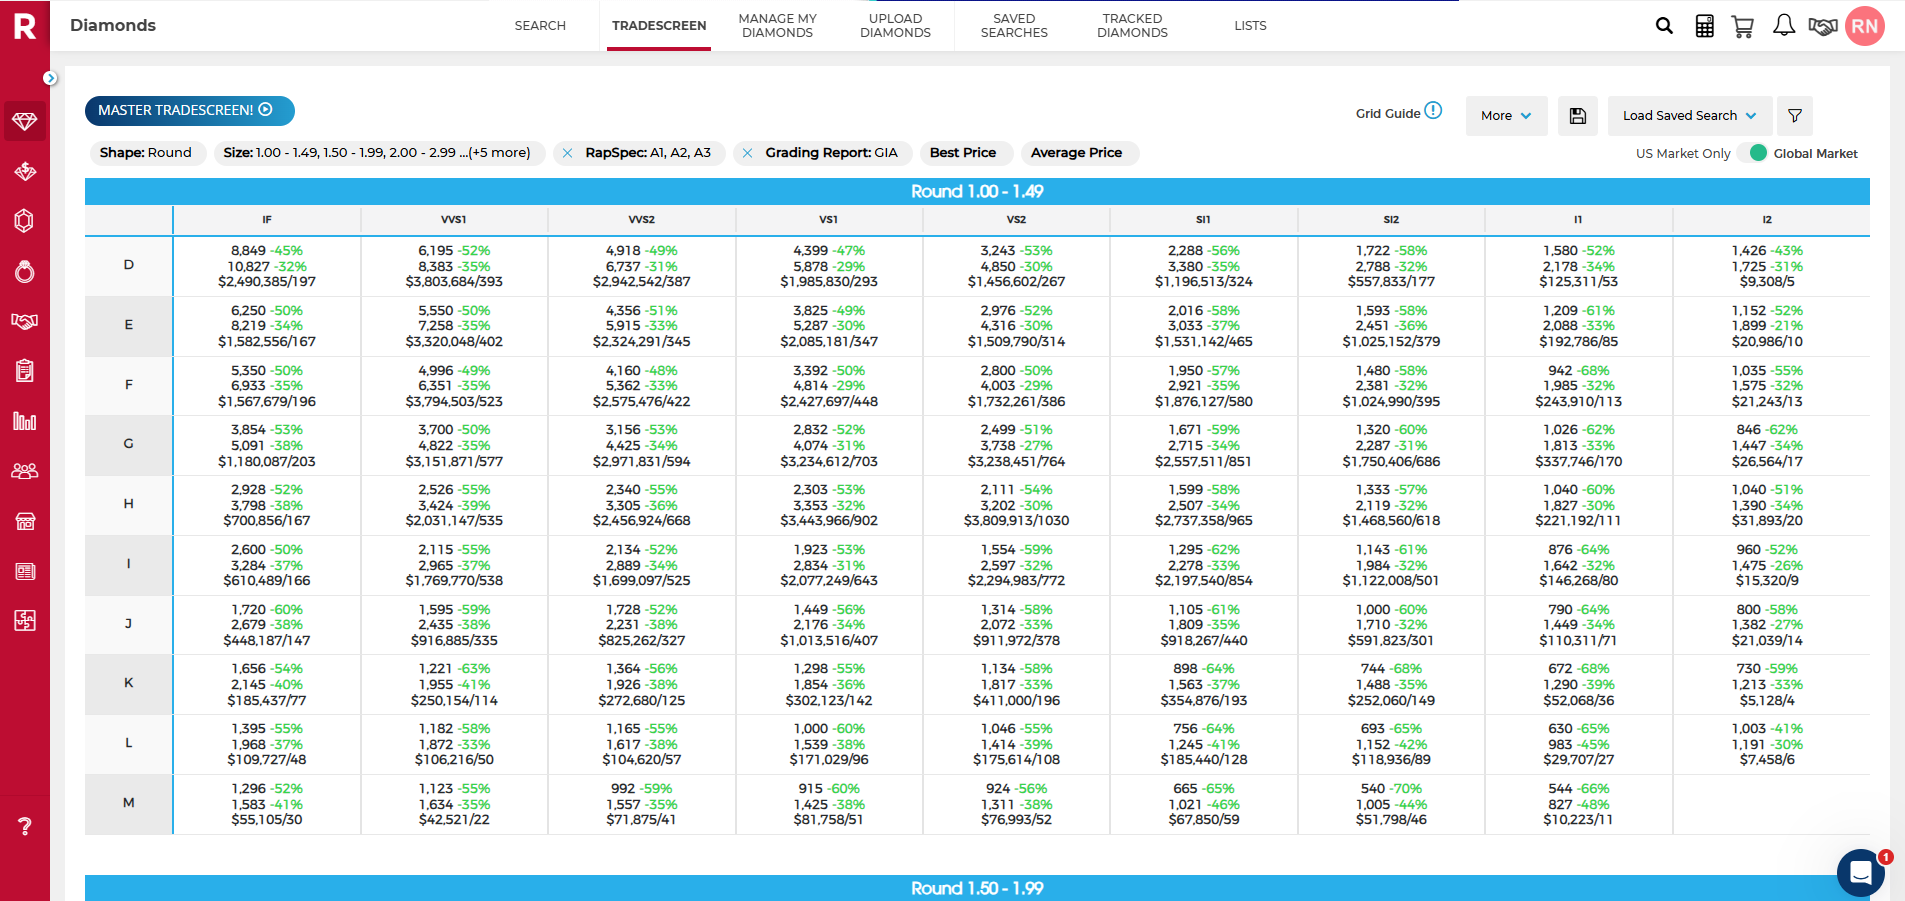Click the H color, VS2 clarity cell
Image resolution: width=1905 pixels, height=901 pixels.
click(1016, 505)
